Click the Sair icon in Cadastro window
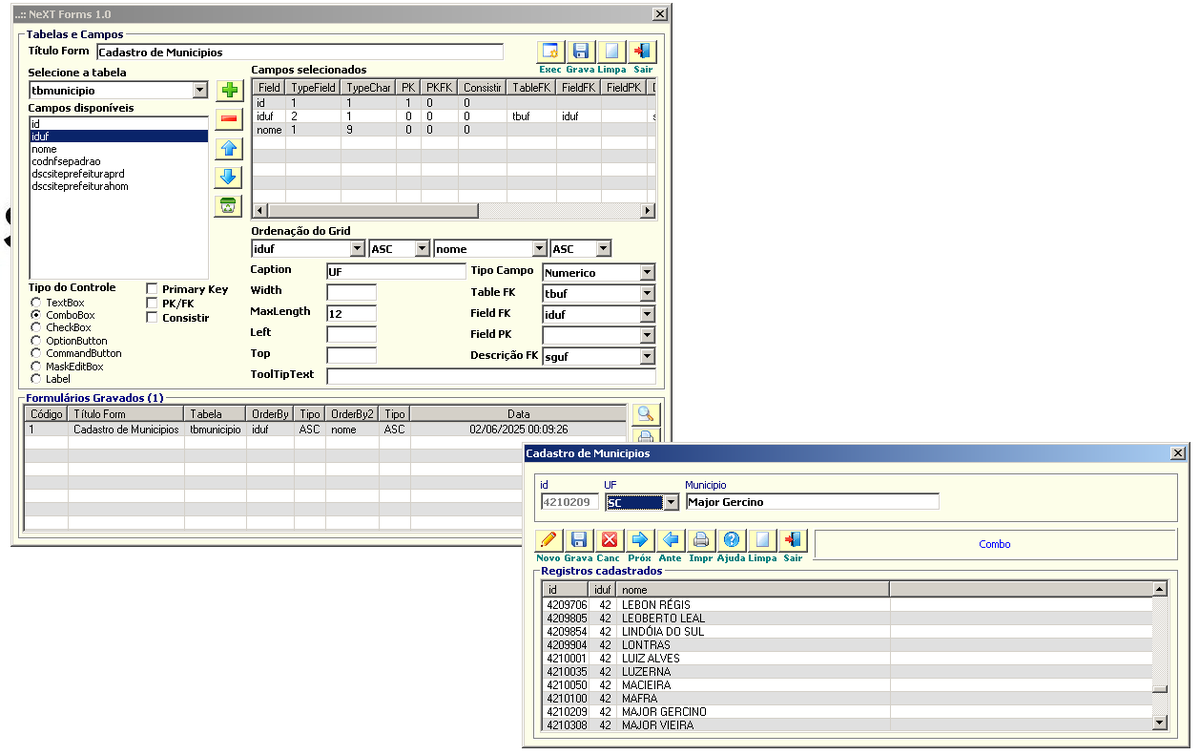The width and height of the screenshot is (1200, 755). tap(793, 540)
